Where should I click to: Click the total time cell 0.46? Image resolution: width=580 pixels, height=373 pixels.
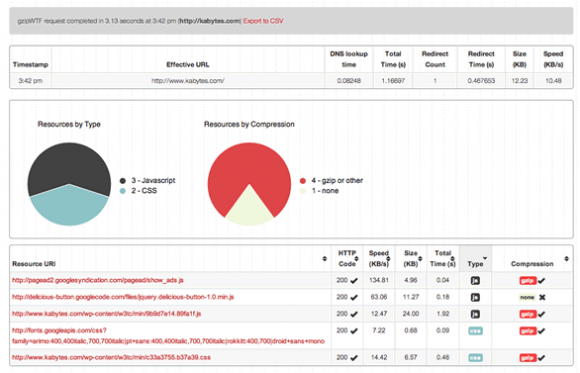(442, 357)
